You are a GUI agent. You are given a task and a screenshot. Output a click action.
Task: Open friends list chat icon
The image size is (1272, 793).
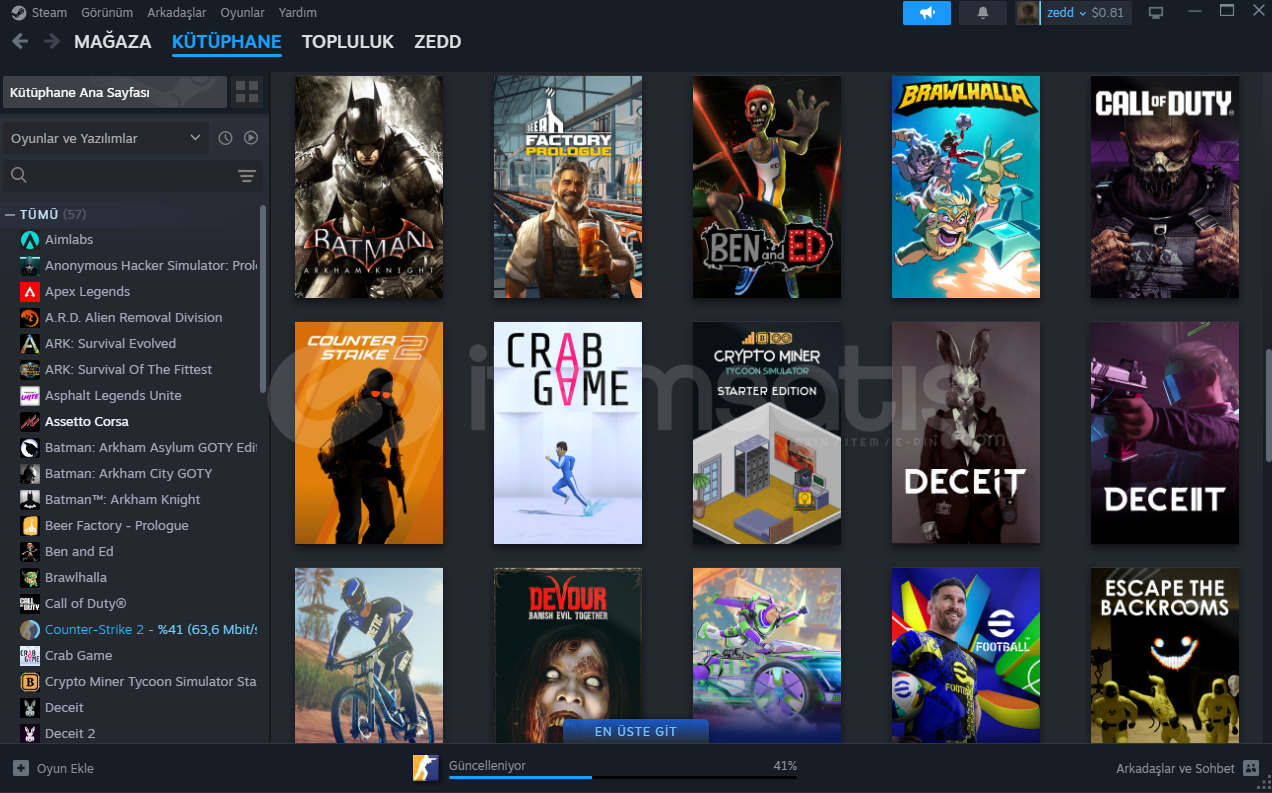tap(1251, 768)
